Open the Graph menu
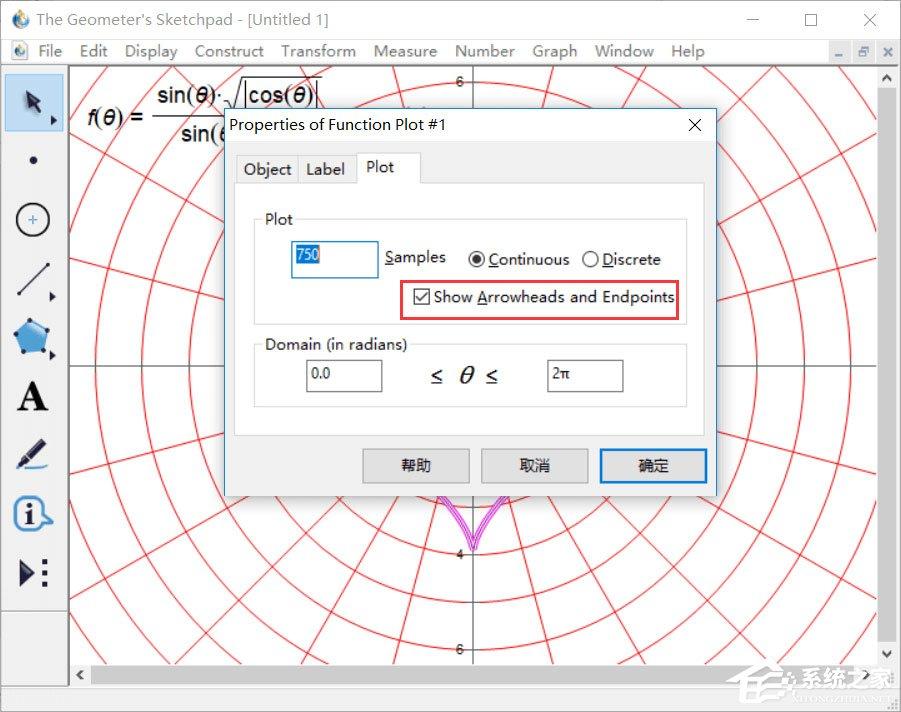Viewport: 901px width, 712px height. 554,51
